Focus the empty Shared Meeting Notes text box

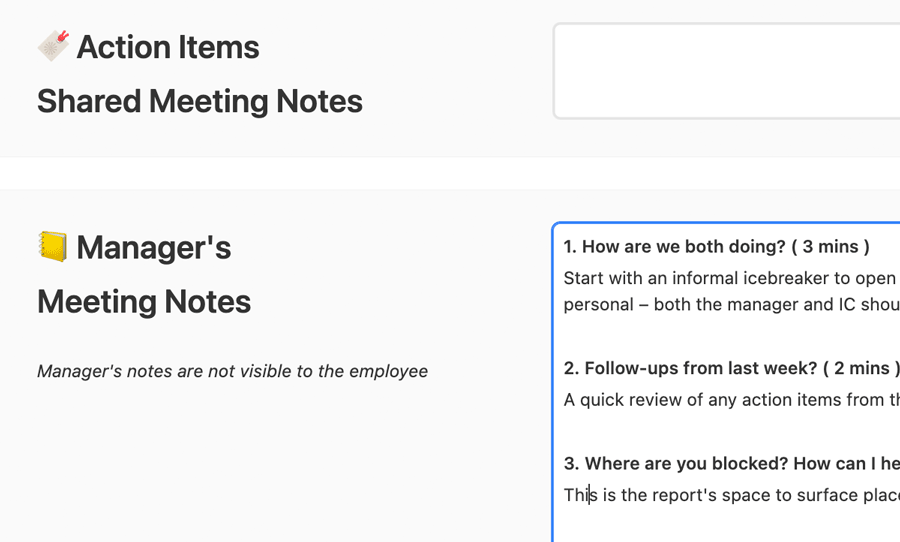click(x=726, y=71)
